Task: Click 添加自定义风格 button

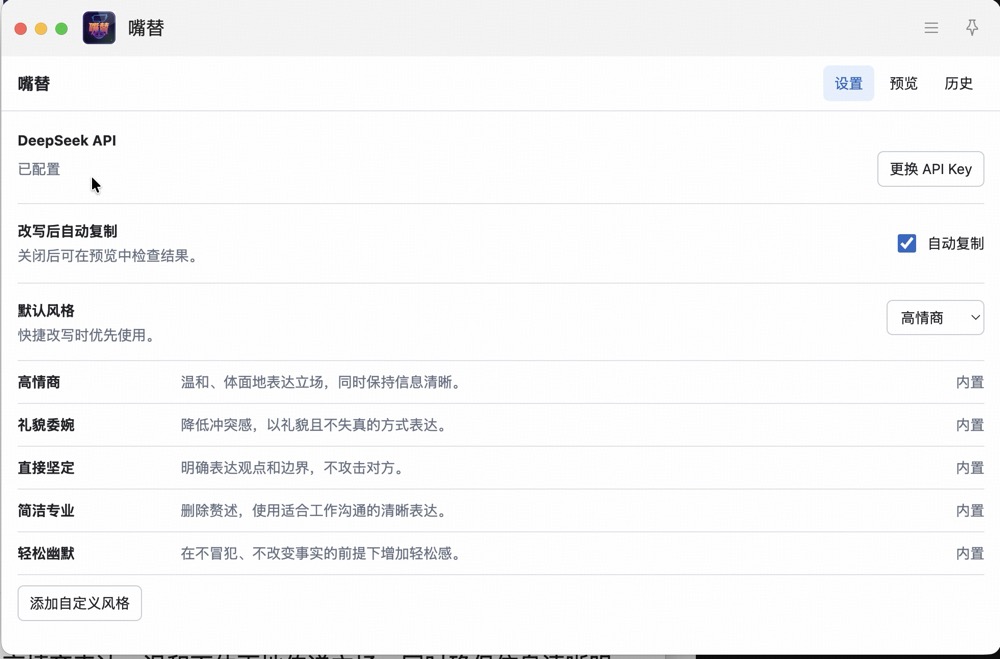Action: coord(80,603)
